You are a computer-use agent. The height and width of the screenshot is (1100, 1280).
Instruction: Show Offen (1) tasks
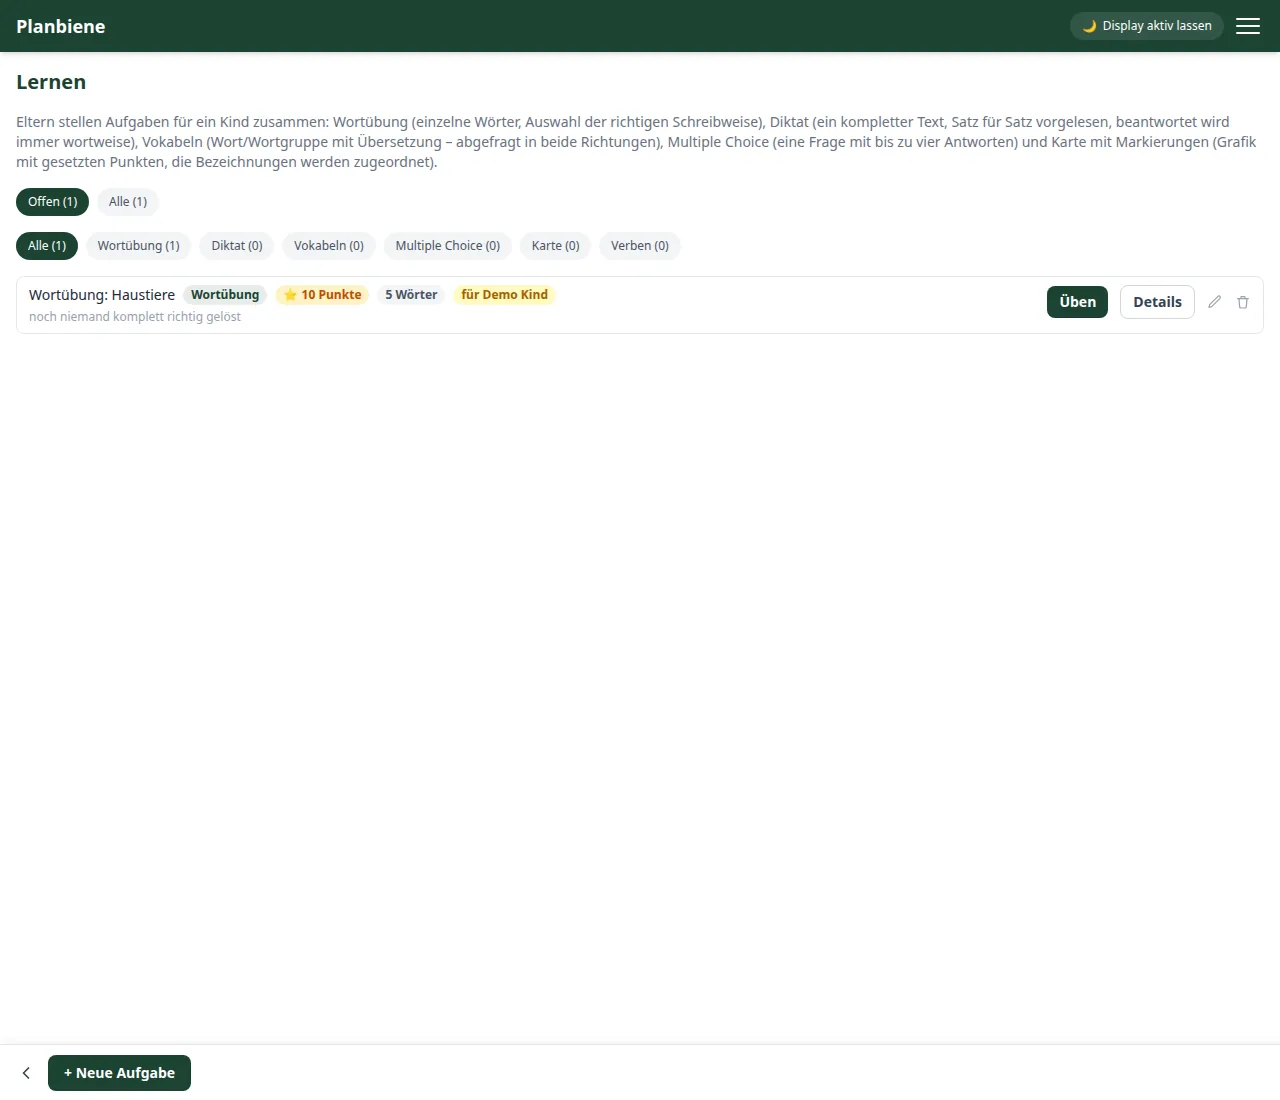(x=53, y=202)
